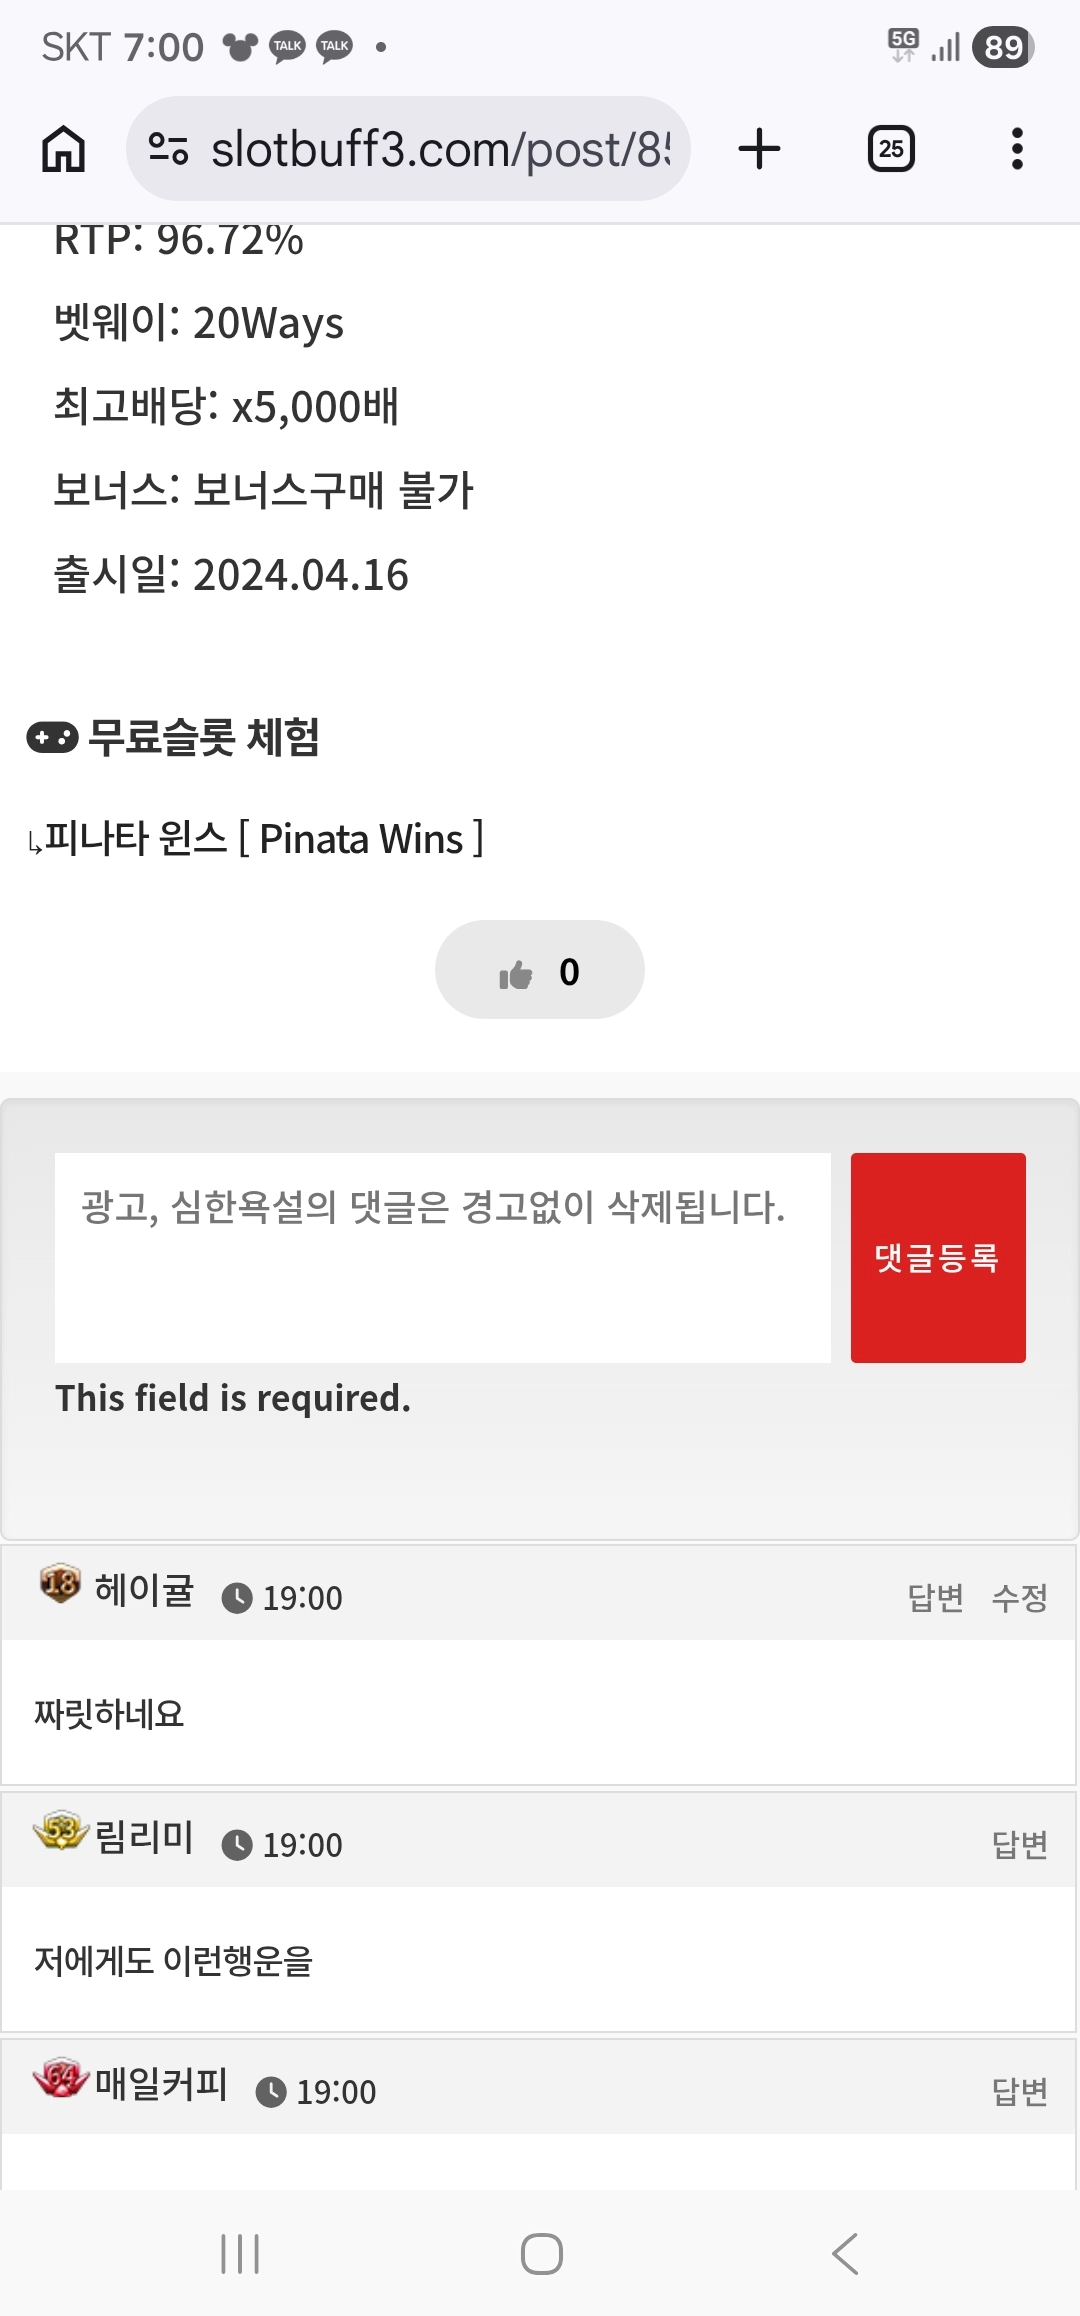Open Android recent apps navigation button
The width and height of the screenshot is (1080, 2316).
240,2254
